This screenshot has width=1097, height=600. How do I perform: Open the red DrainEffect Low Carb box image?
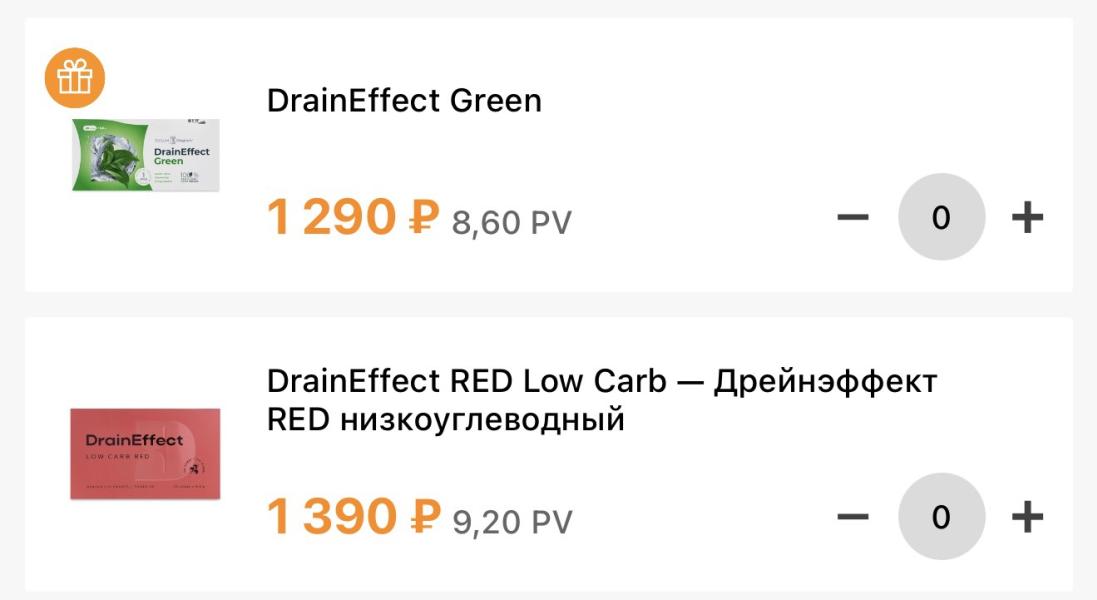coord(146,454)
